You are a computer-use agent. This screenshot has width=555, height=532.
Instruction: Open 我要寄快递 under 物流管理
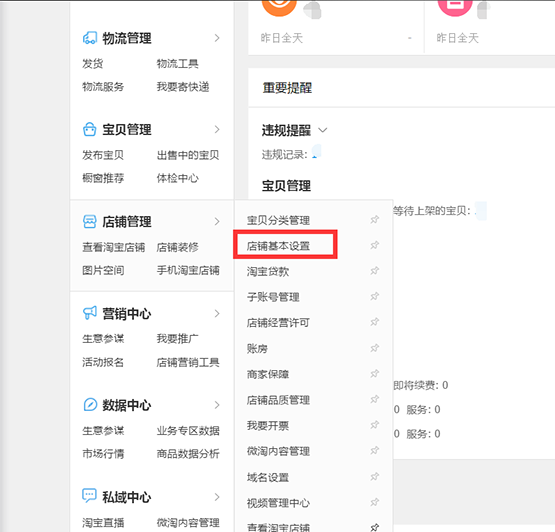coord(183,87)
